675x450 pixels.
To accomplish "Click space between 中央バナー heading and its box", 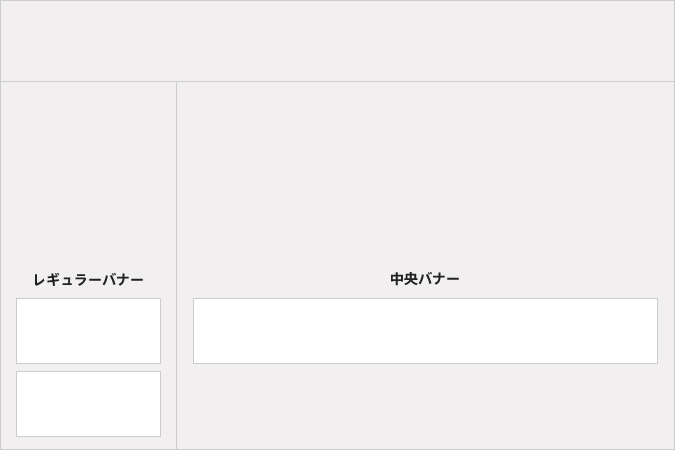I will [425, 292].
